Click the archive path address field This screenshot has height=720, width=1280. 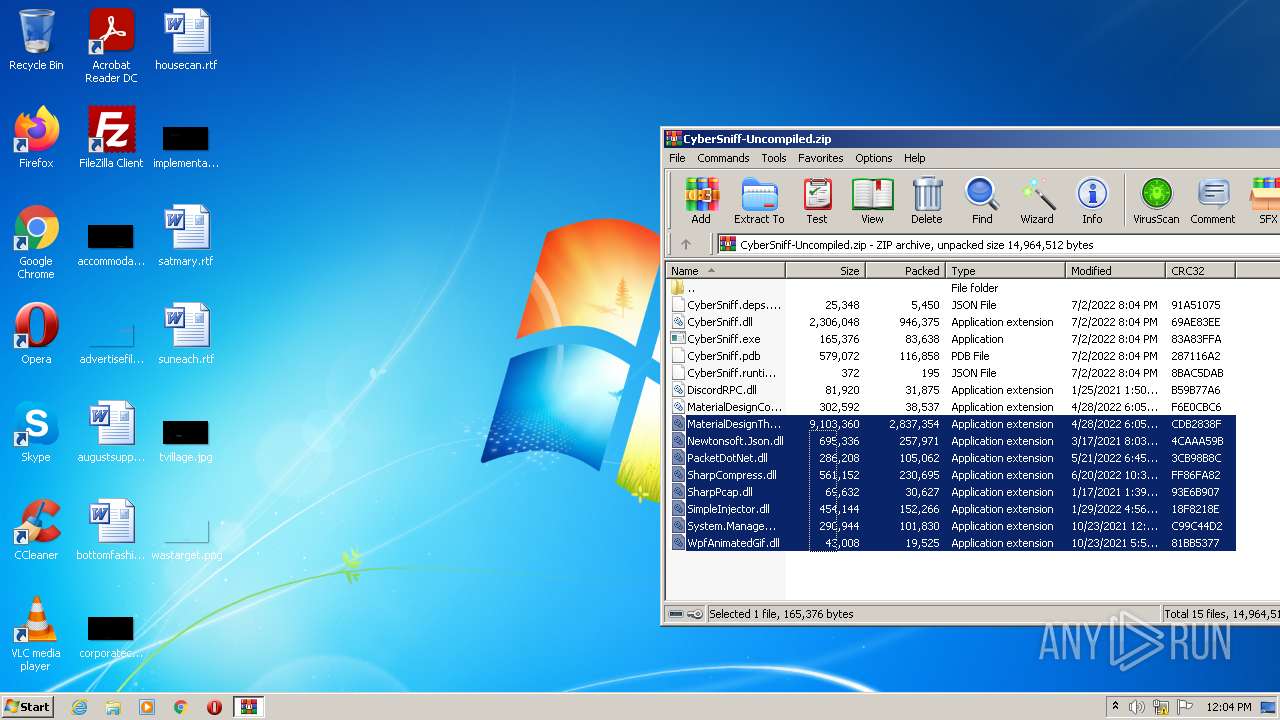(997, 244)
